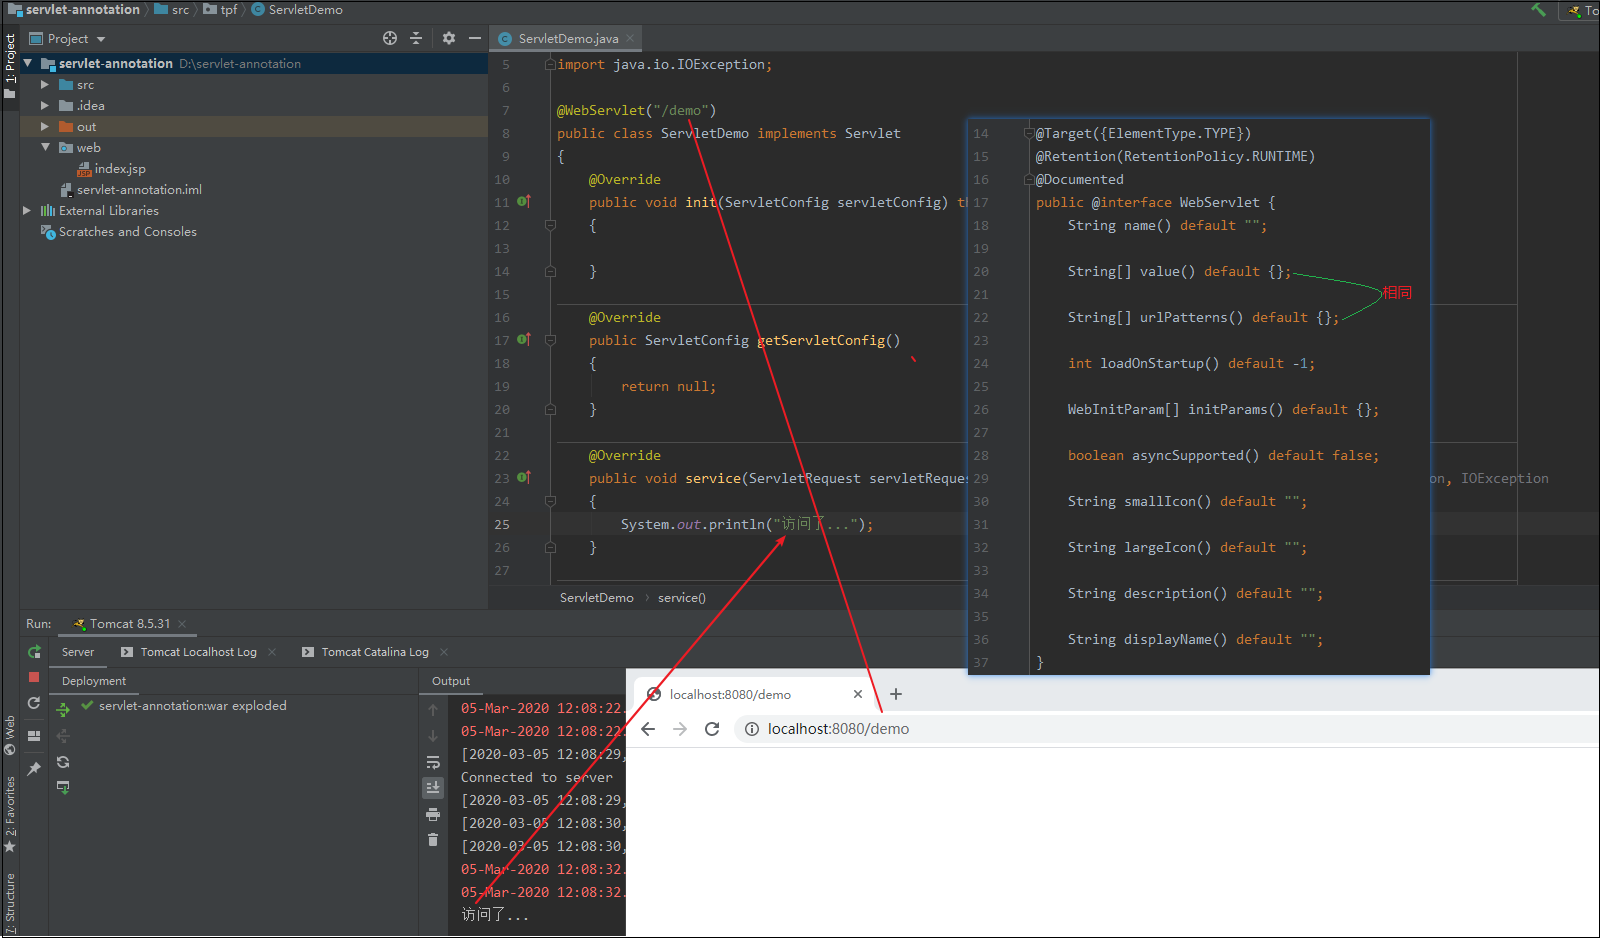
Task: Switch to Tomcat Localhost Log tab
Action: point(198,652)
